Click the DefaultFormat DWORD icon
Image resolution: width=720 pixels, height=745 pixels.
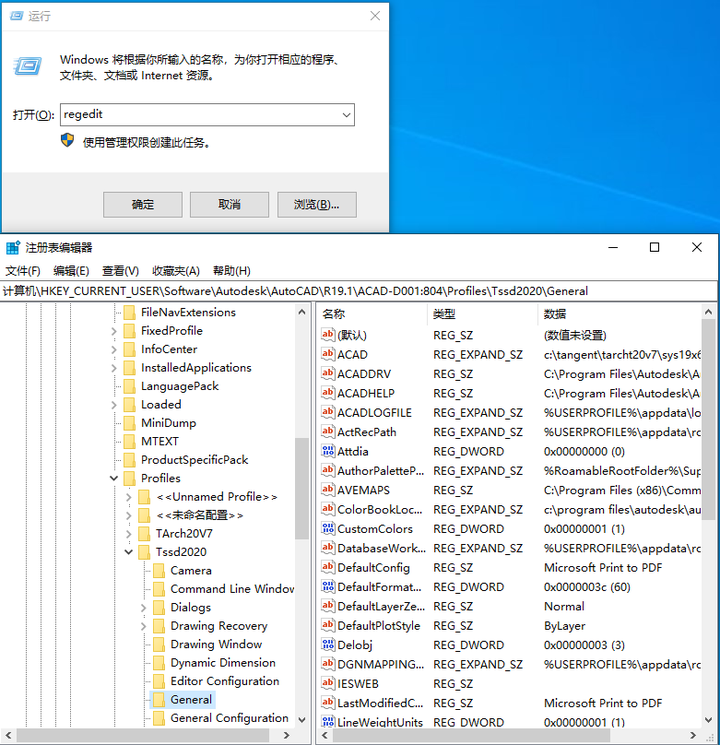(x=327, y=587)
